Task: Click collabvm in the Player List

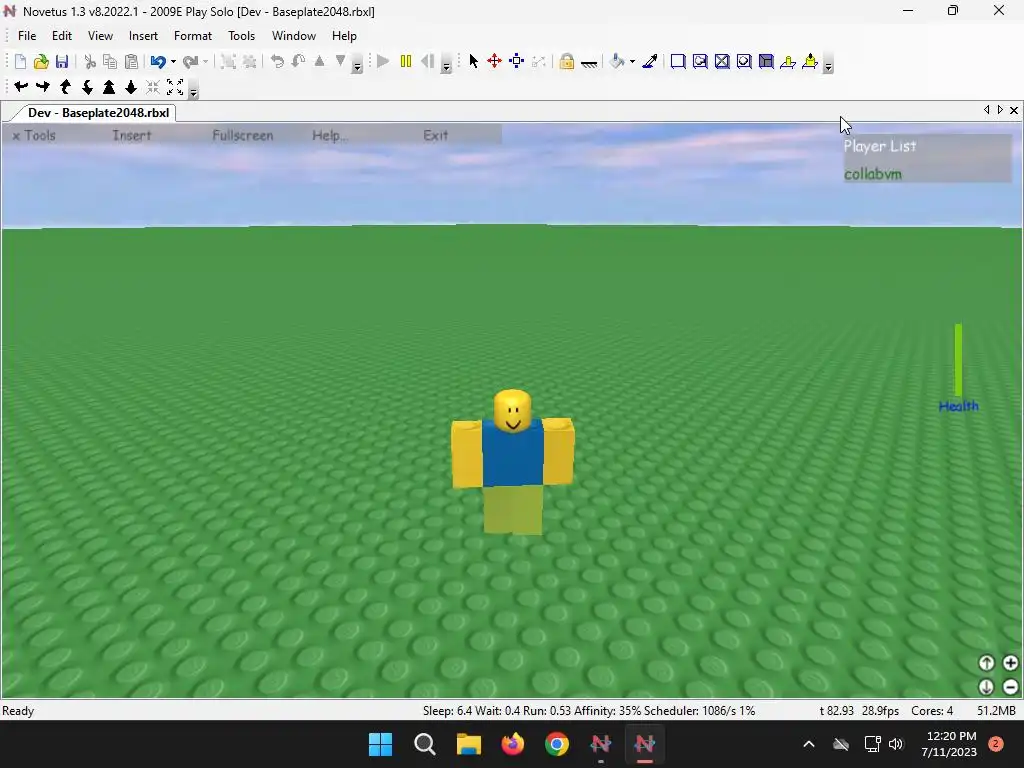Action: (x=872, y=174)
